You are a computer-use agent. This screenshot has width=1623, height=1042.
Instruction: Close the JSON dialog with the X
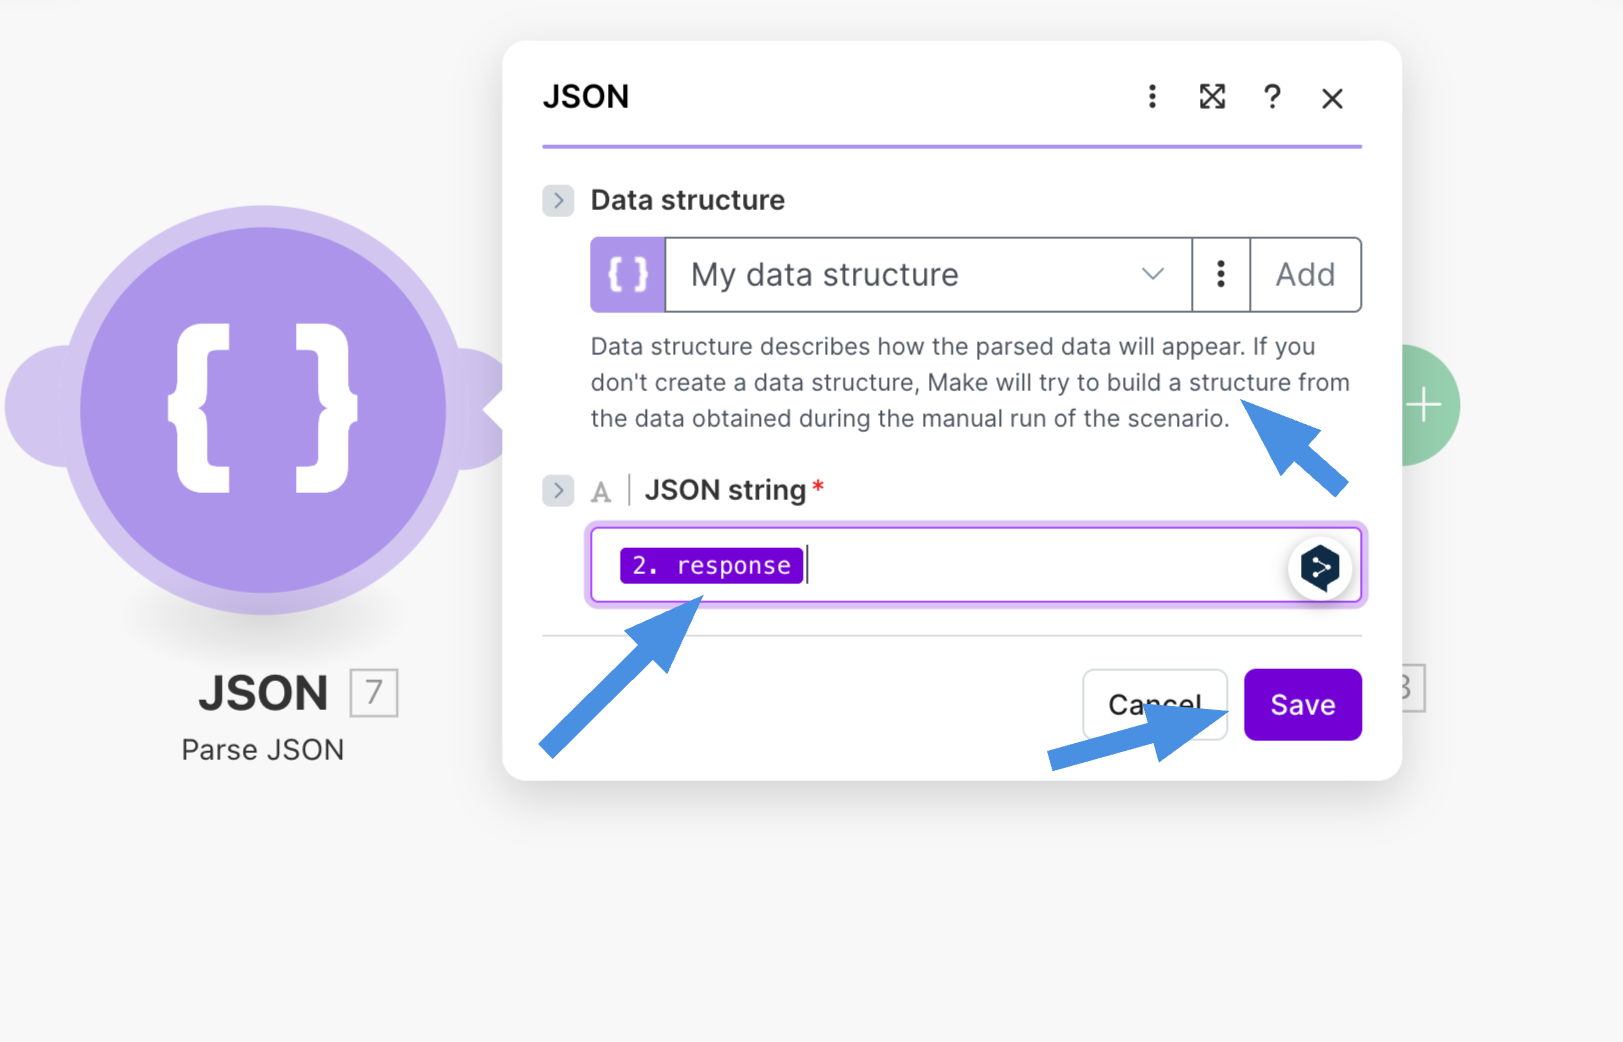[1332, 98]
